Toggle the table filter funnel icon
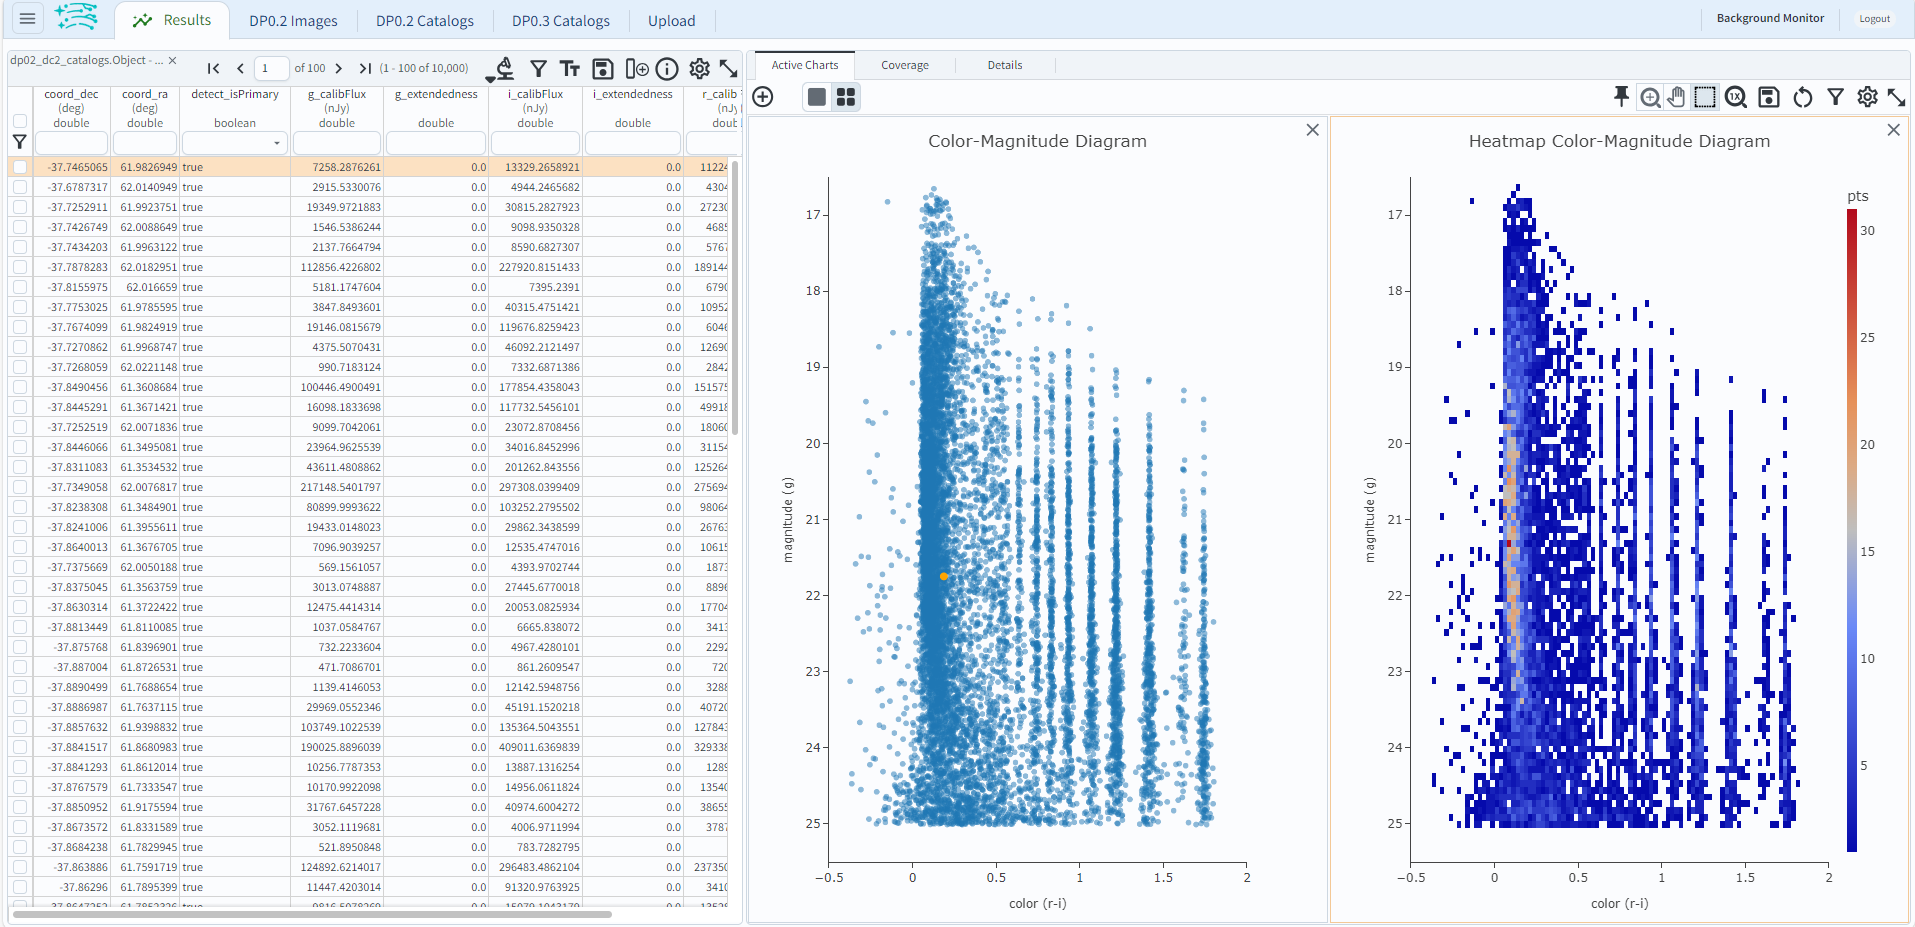The height and width of the screenshot is (927, 1915). click(538, 68)
